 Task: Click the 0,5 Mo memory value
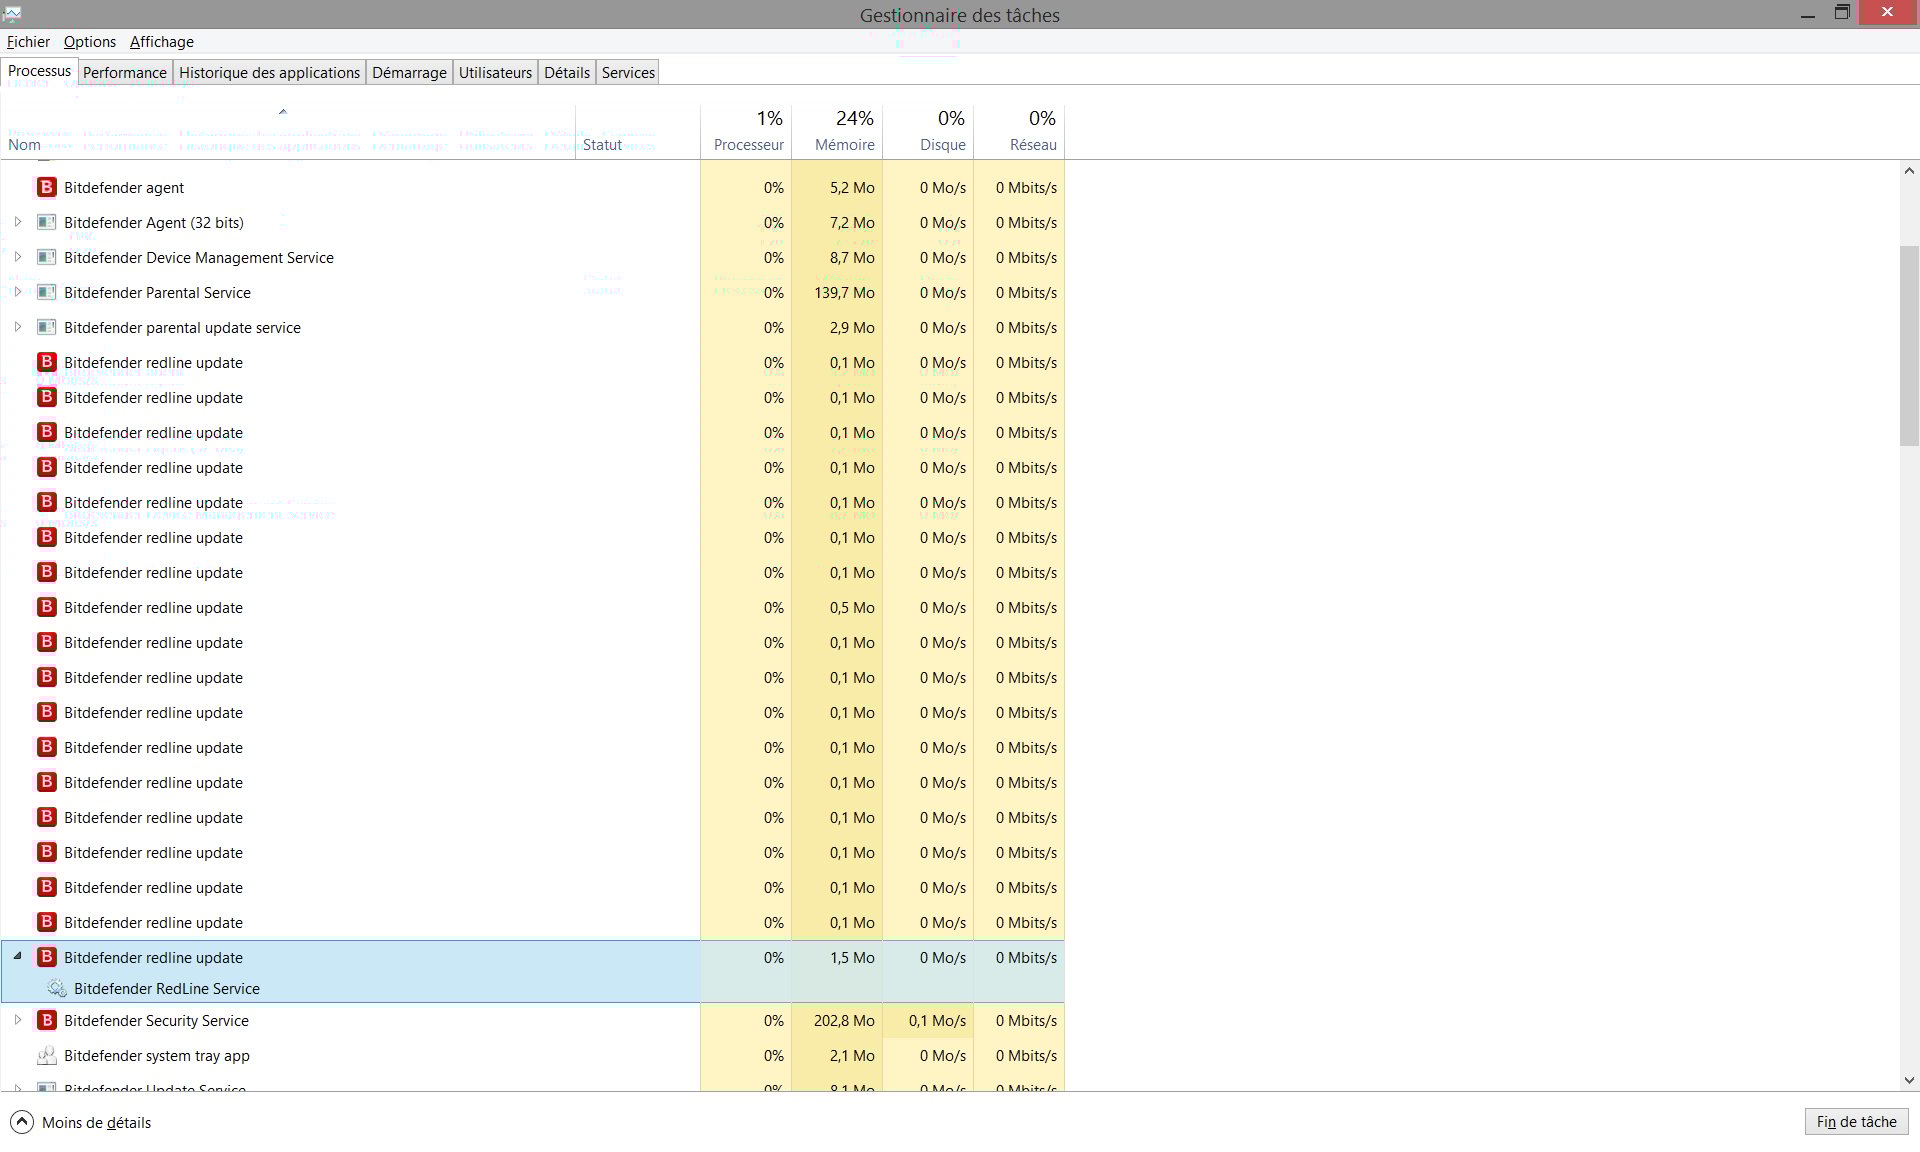pyautogui.click(x=852, y=607)
